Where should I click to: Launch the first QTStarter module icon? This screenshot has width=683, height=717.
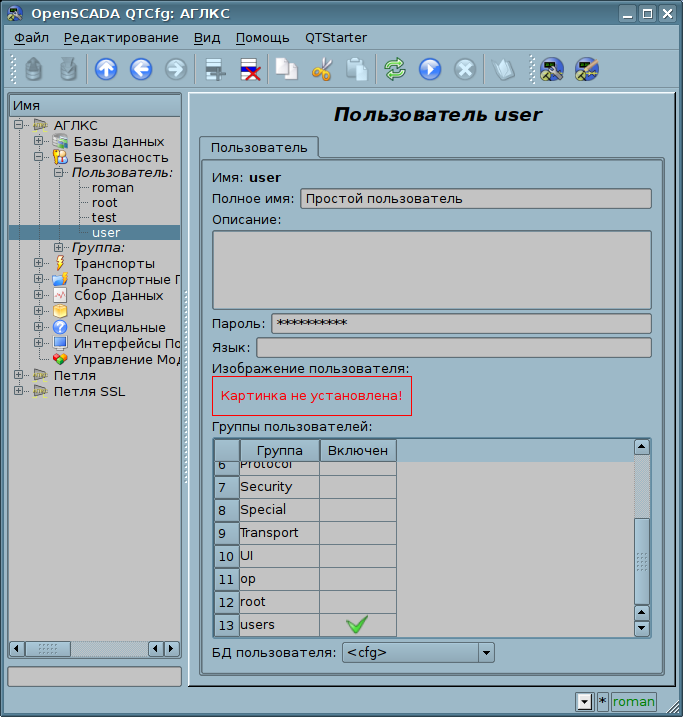pos(552,70)
